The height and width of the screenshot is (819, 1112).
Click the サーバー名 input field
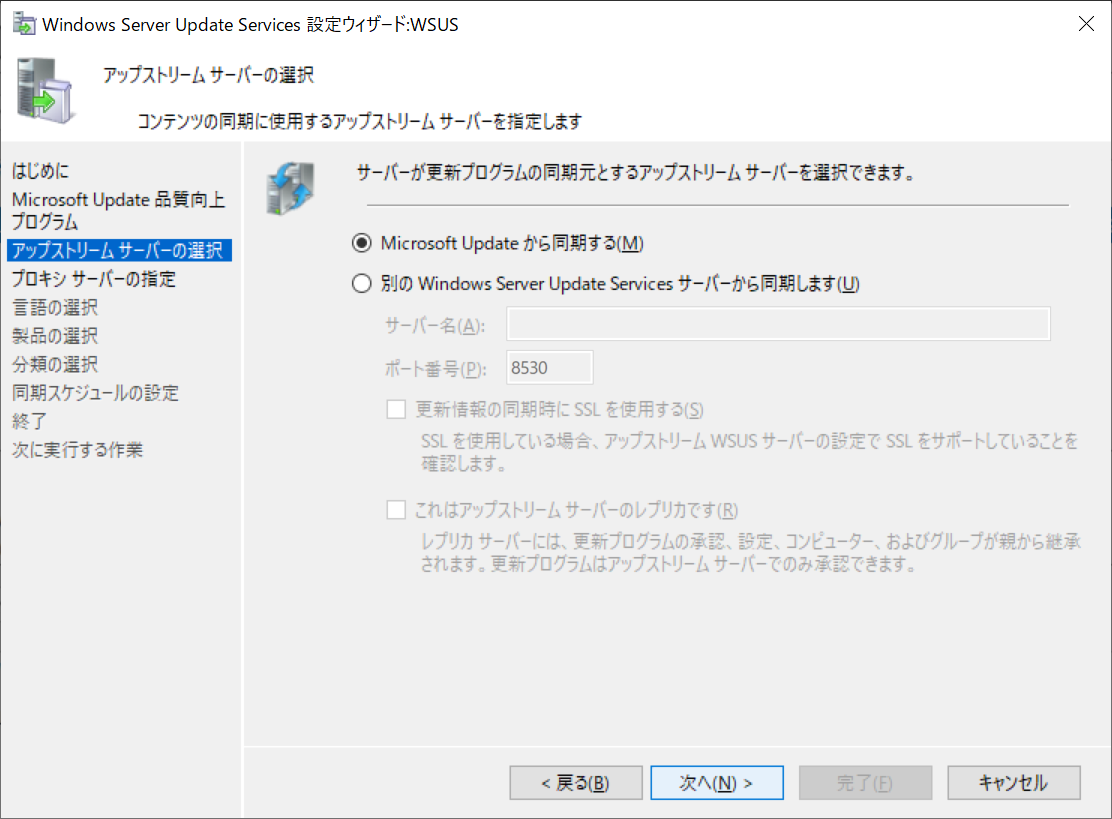[x=778, y=324]
